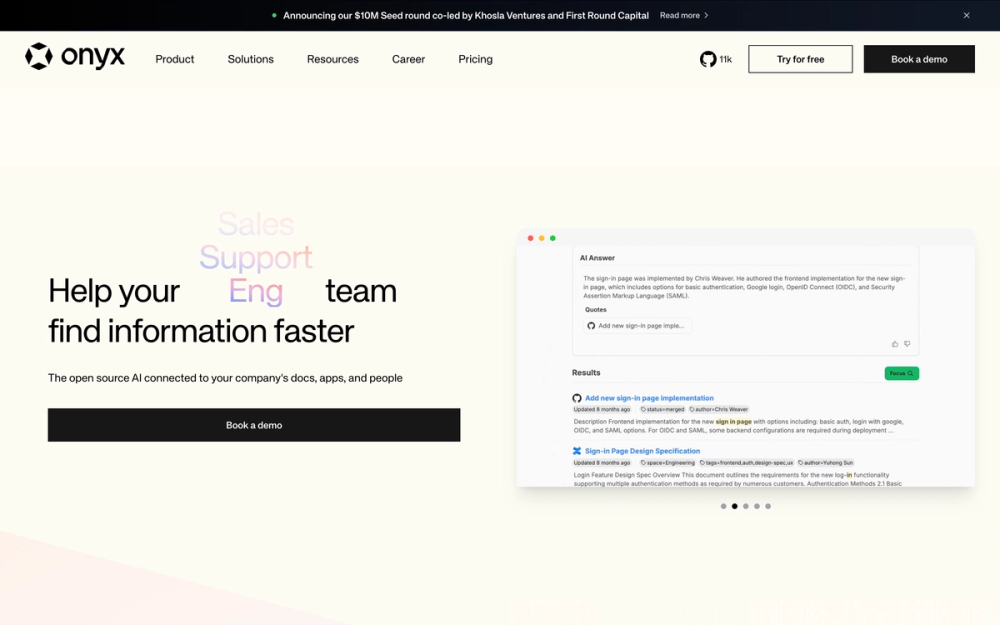Open the Product menu
This screenshot has height=625, width=1000.
(175, 59)
